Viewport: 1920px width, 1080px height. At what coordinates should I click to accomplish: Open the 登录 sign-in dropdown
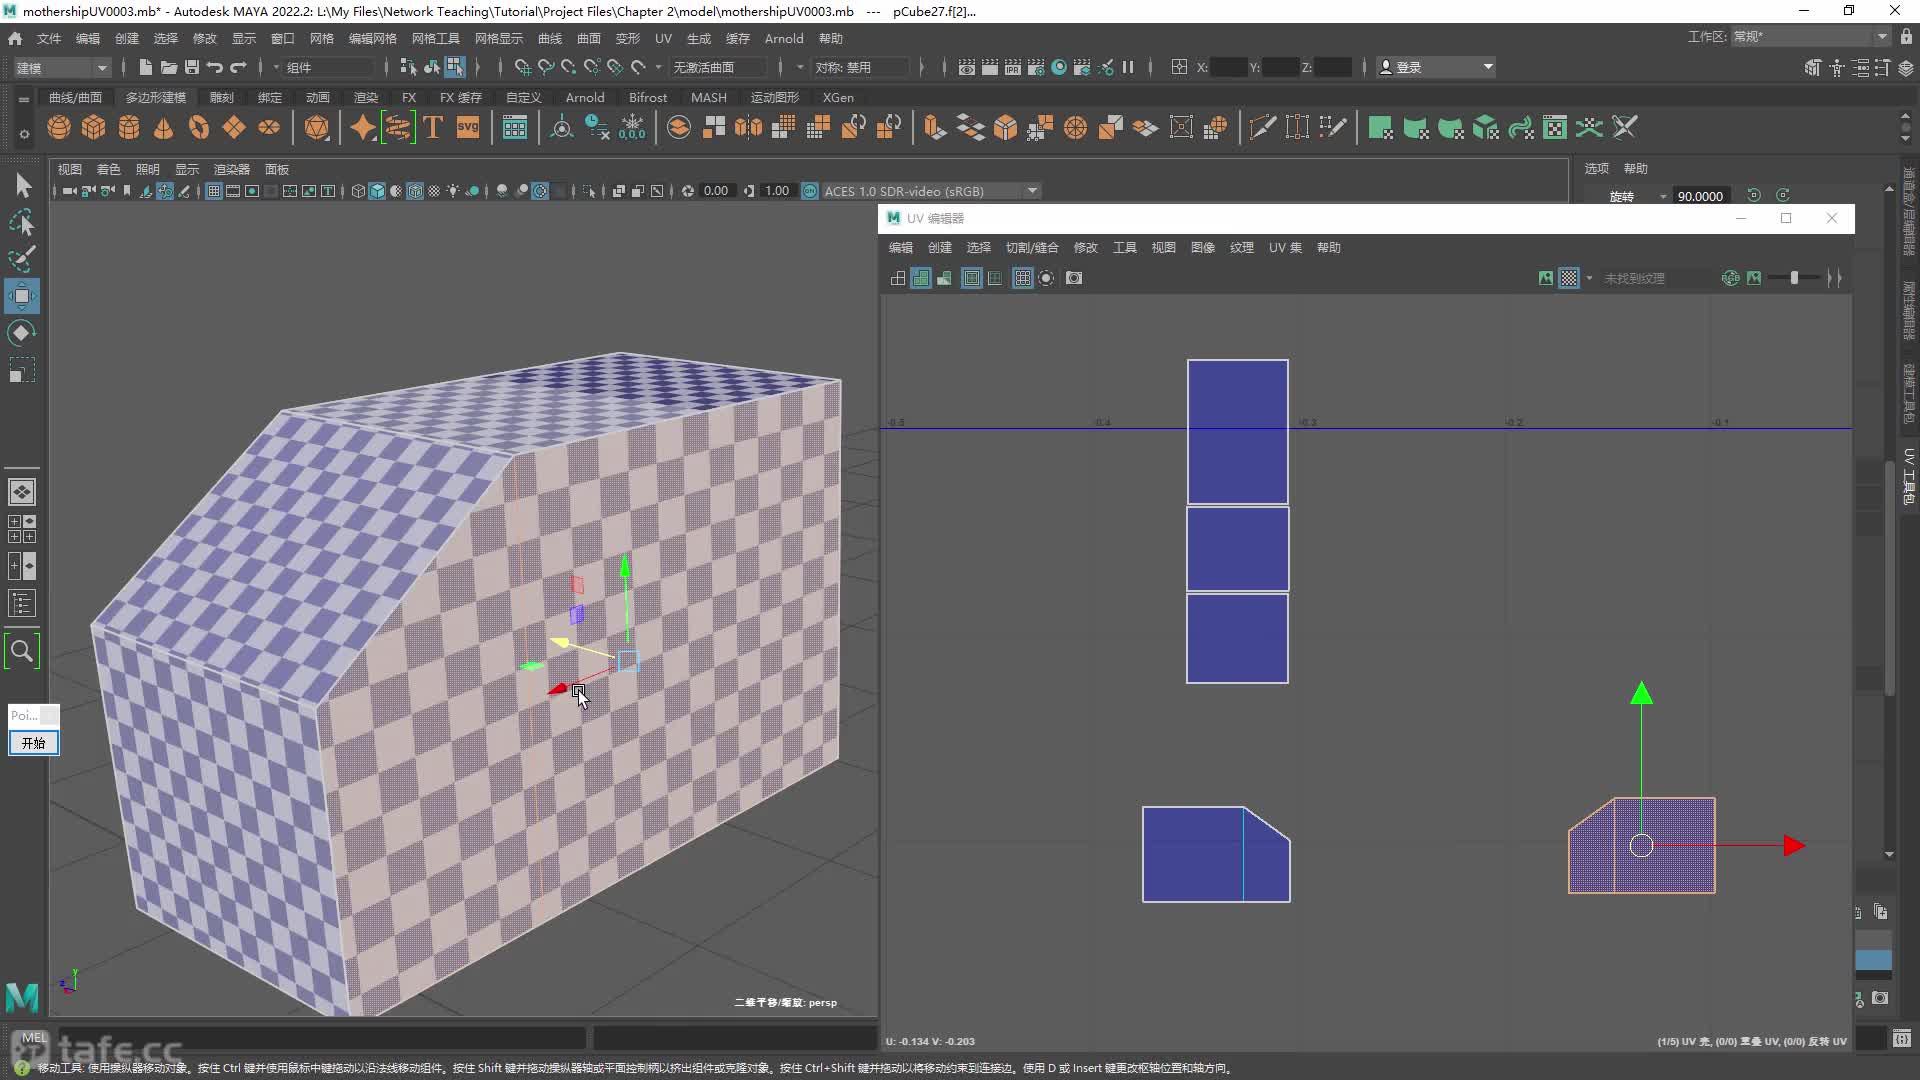click(x=1436, y=67)
